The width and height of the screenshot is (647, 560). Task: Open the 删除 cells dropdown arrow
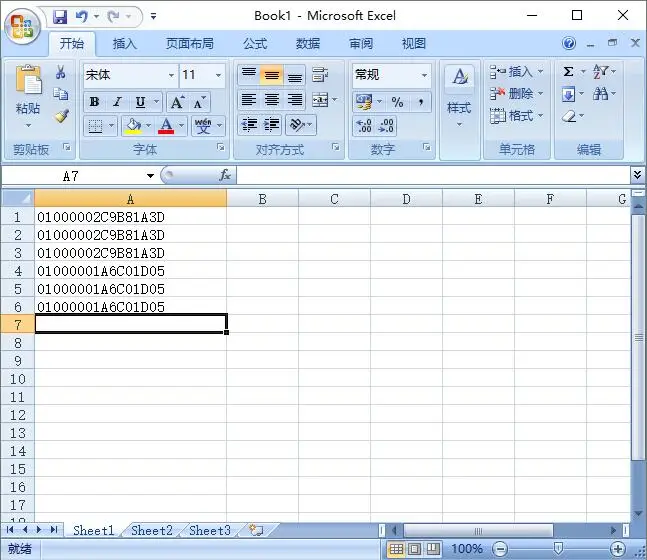[x=541, y=94]
